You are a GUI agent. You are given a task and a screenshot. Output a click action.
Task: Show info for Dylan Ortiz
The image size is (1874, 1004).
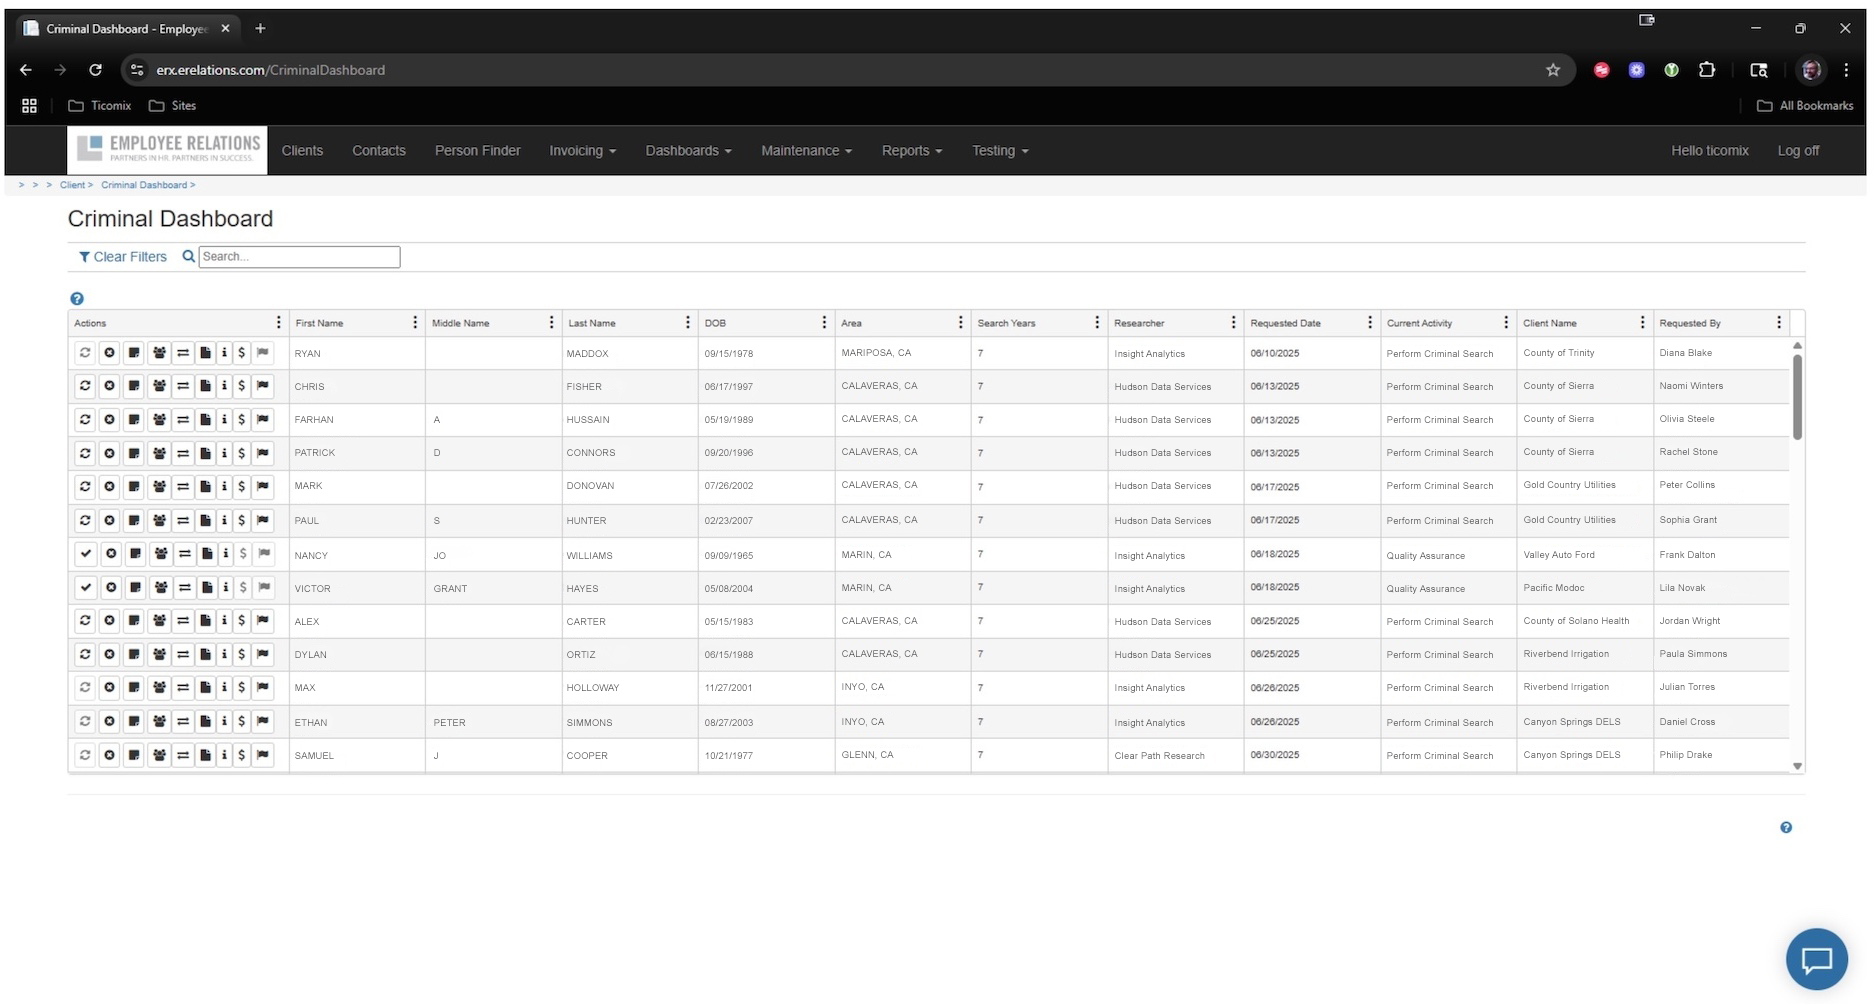coord(224,654)
